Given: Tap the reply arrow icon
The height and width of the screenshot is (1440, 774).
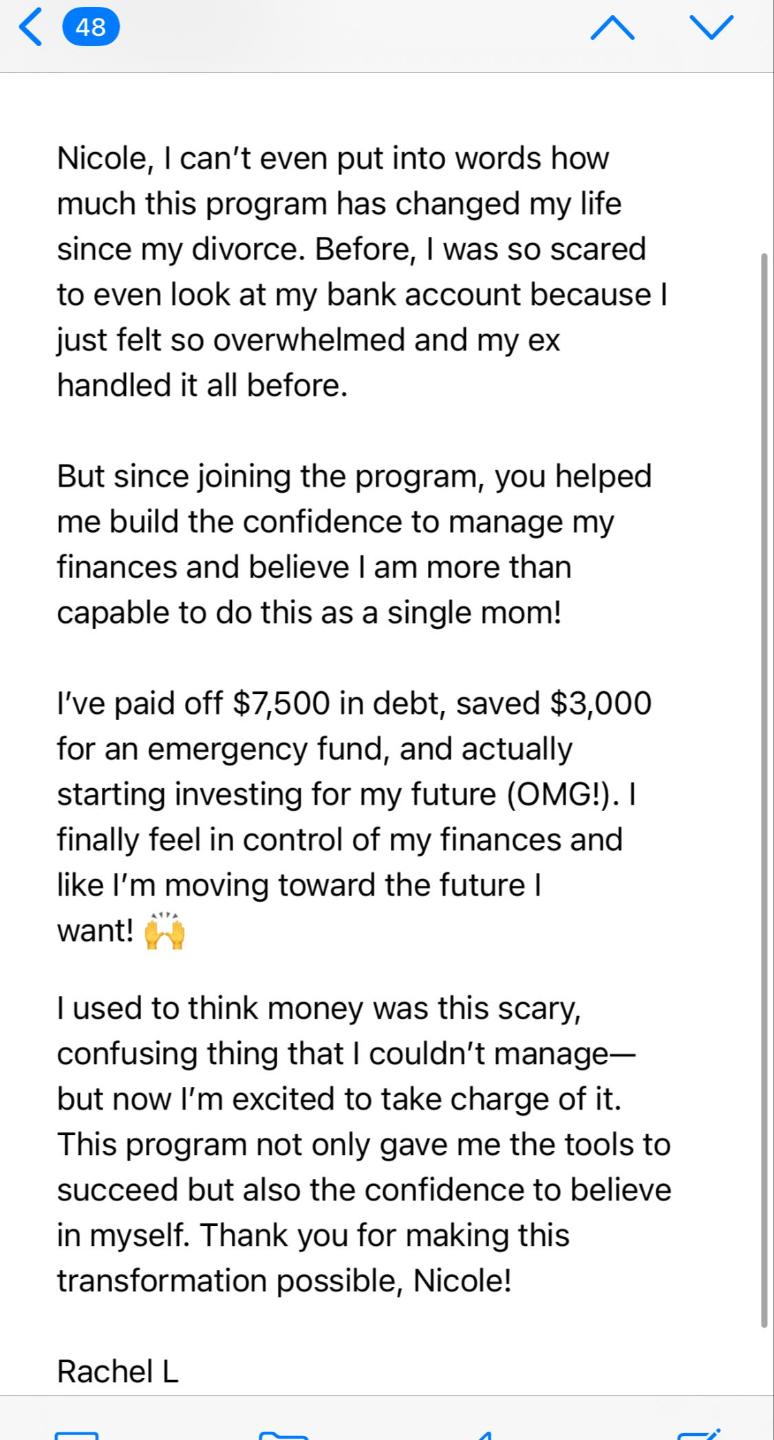Looking at the screenshot, I should pyautogui.click(x=484, y=1433).
